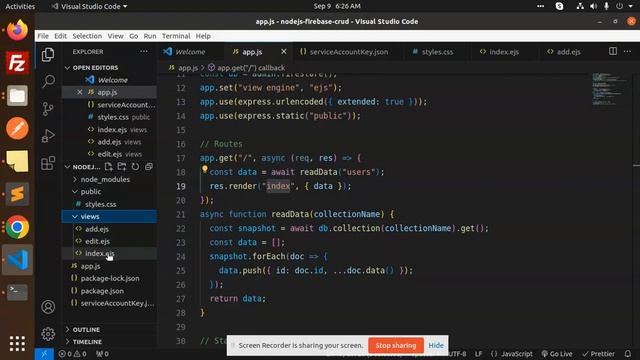Collapse the public folder

point(91,191)
